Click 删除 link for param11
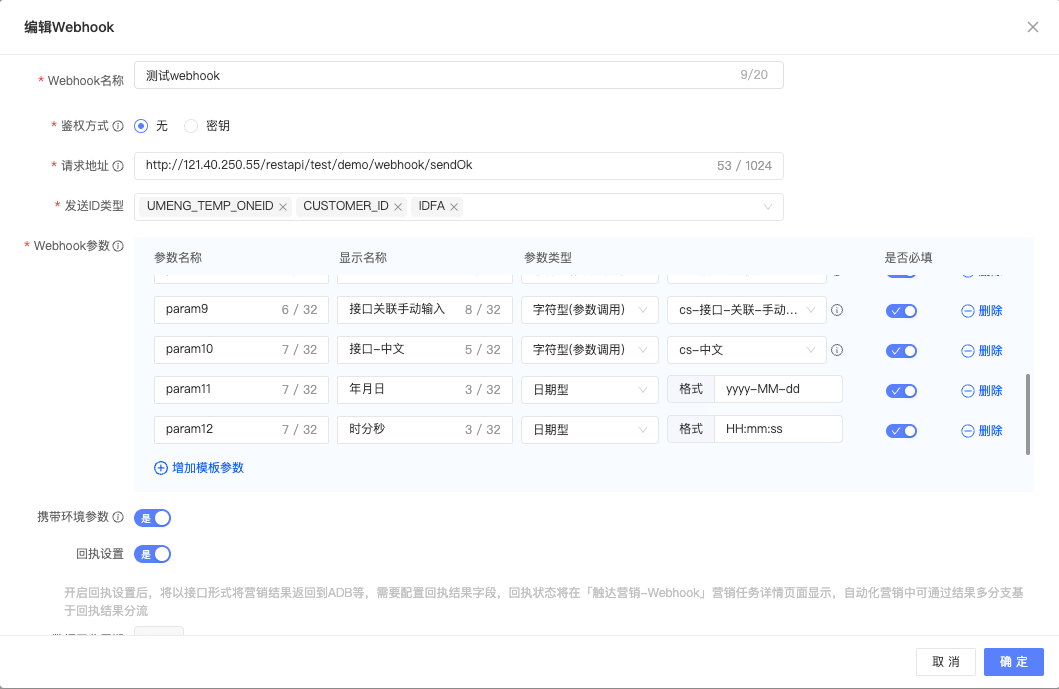 991,390
